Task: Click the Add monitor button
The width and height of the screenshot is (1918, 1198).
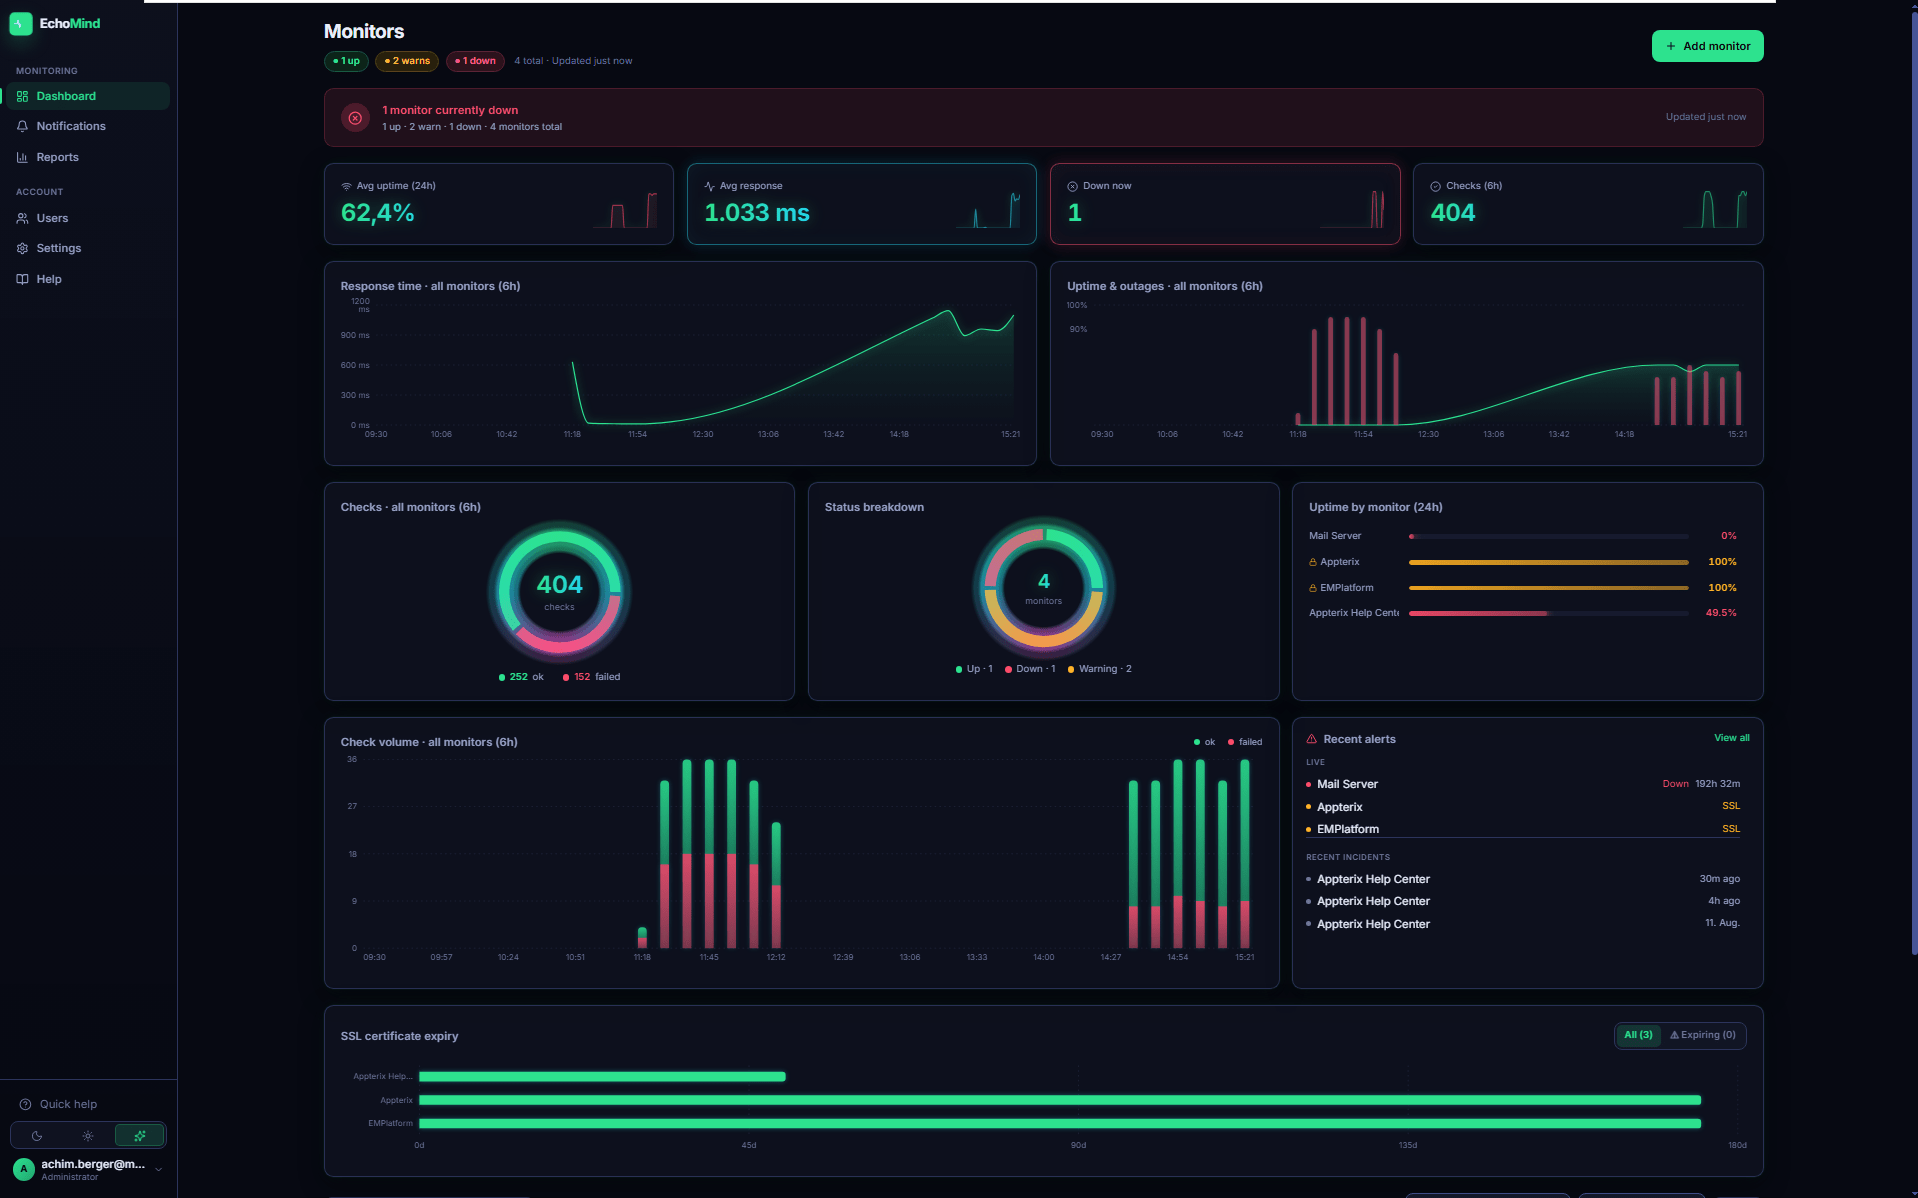Action: point(1707,46)
